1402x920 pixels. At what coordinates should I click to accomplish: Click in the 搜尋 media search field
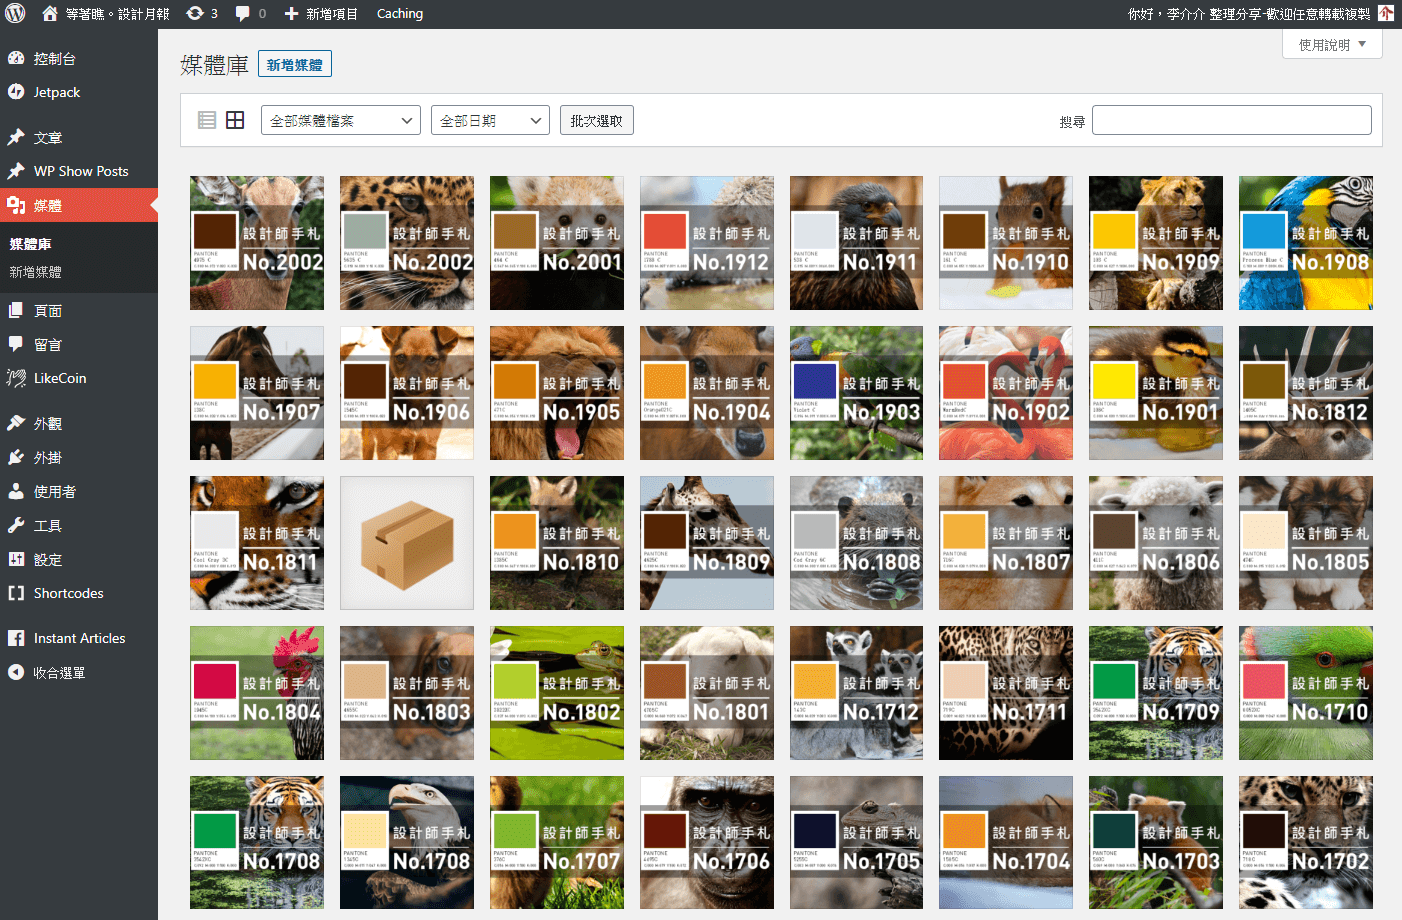(1231, 121)
